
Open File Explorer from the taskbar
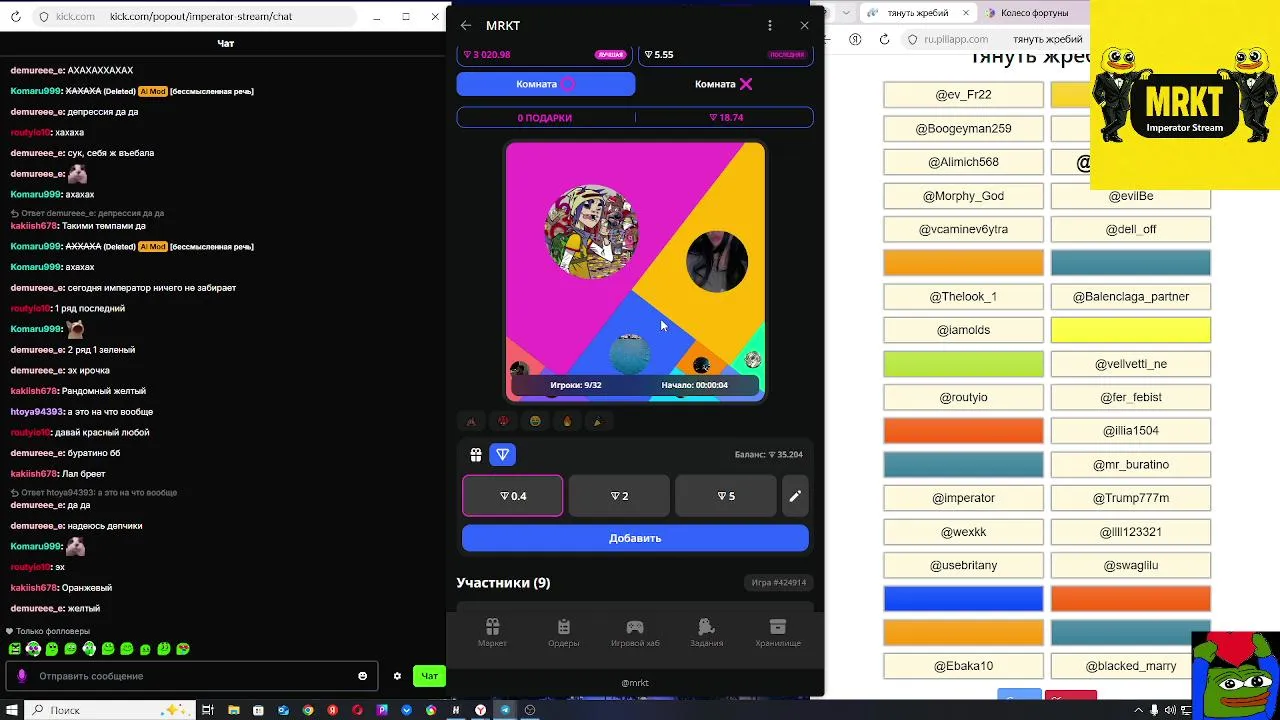(x=233, y=710)
